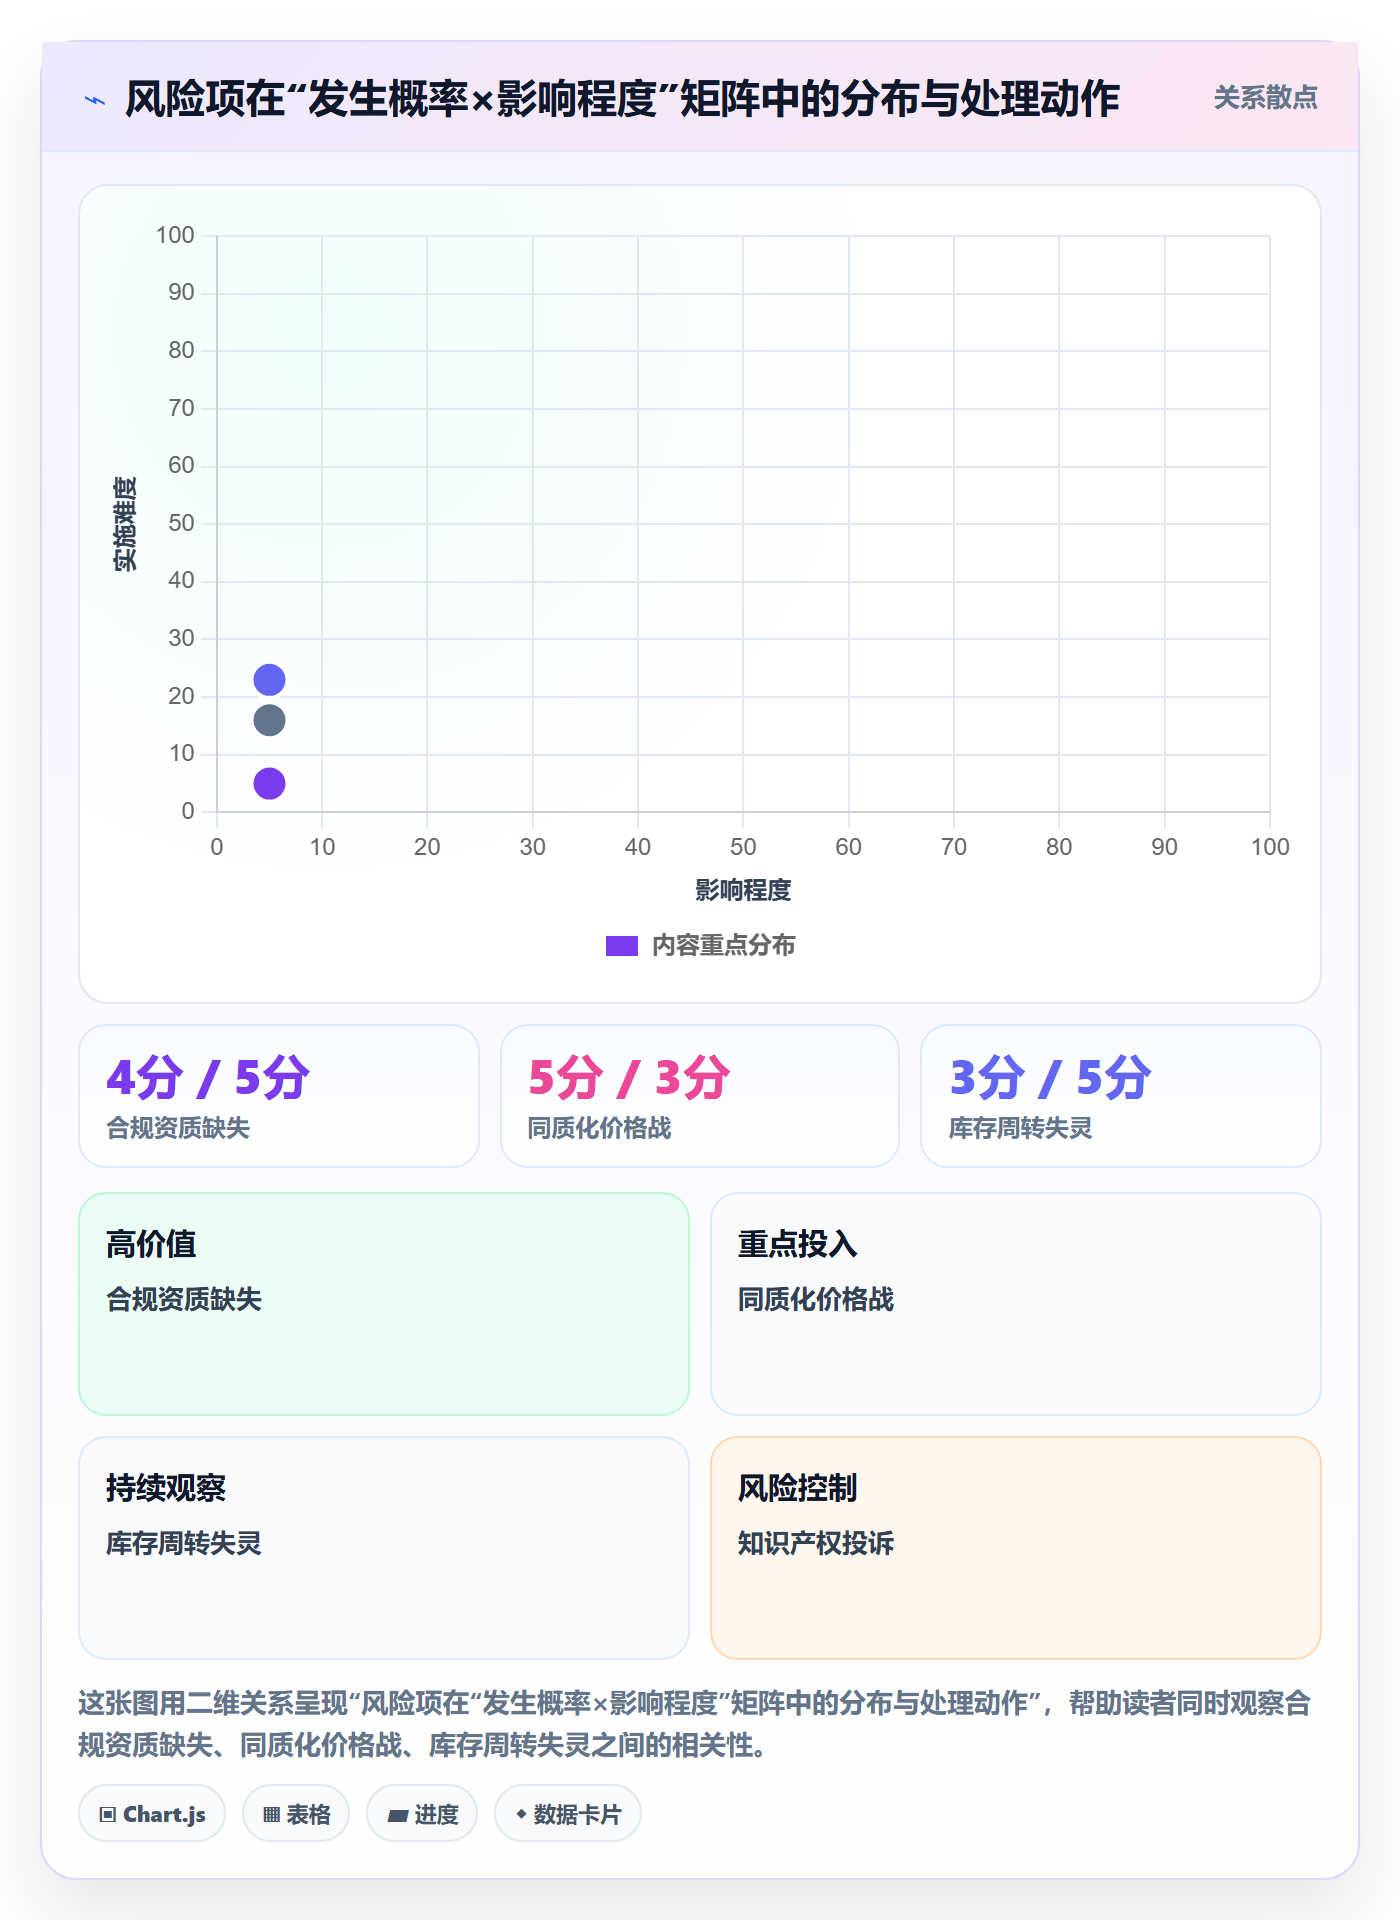Click the 数据卡片 tag chip
Viewport: 1400px width, 1920px height.
pyautogui.click(x=568, y=1813)
